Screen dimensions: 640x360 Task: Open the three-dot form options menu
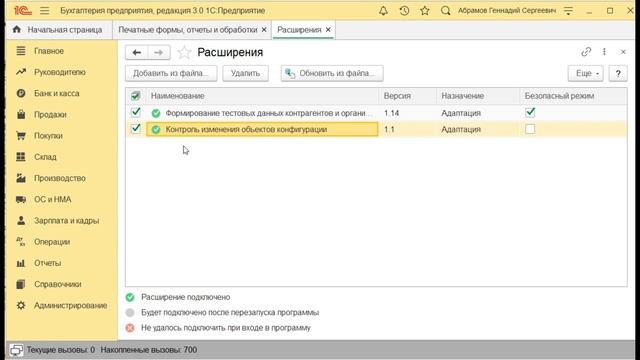[604, 52]
